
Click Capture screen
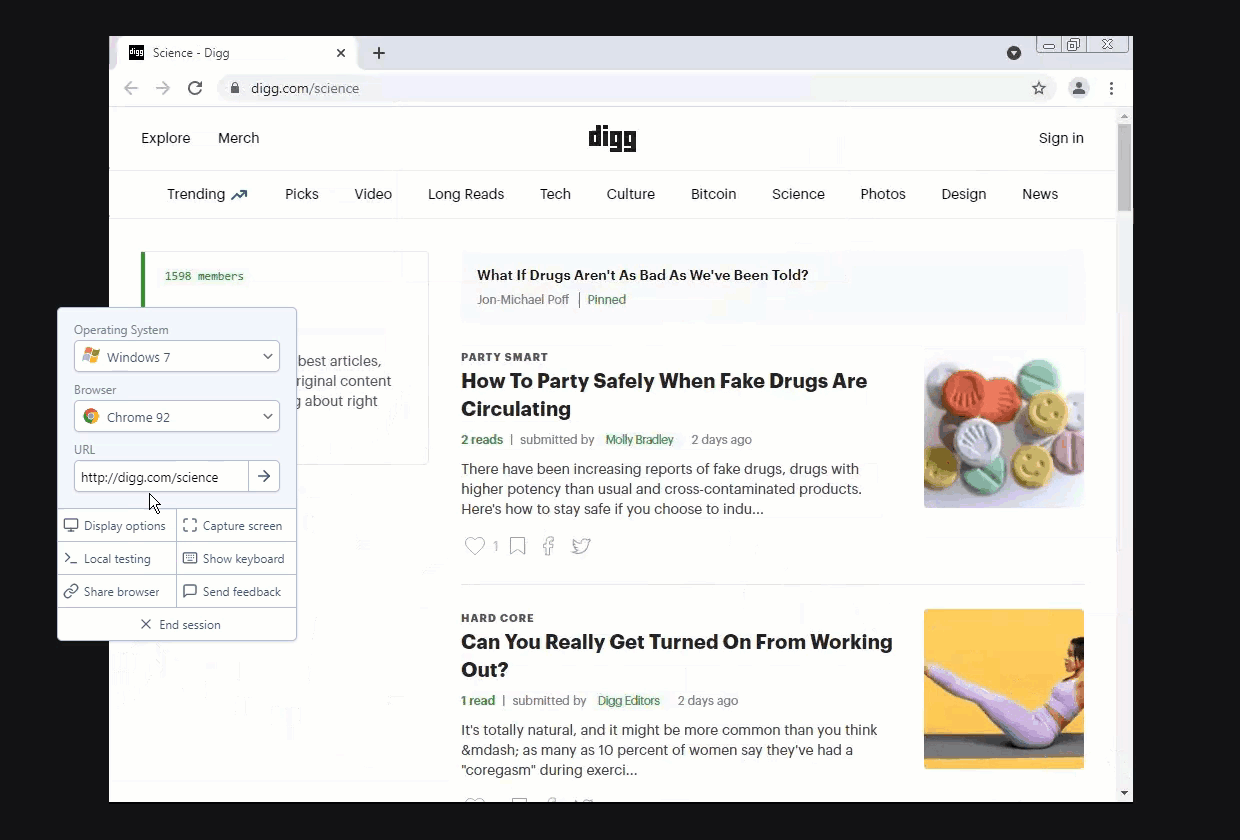point(236,526)
